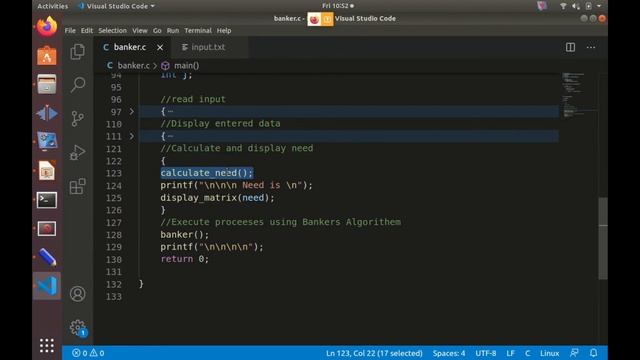640x360 pixels.
Task: Open the Explorer view in activity bar
Action: click(78, 51)
